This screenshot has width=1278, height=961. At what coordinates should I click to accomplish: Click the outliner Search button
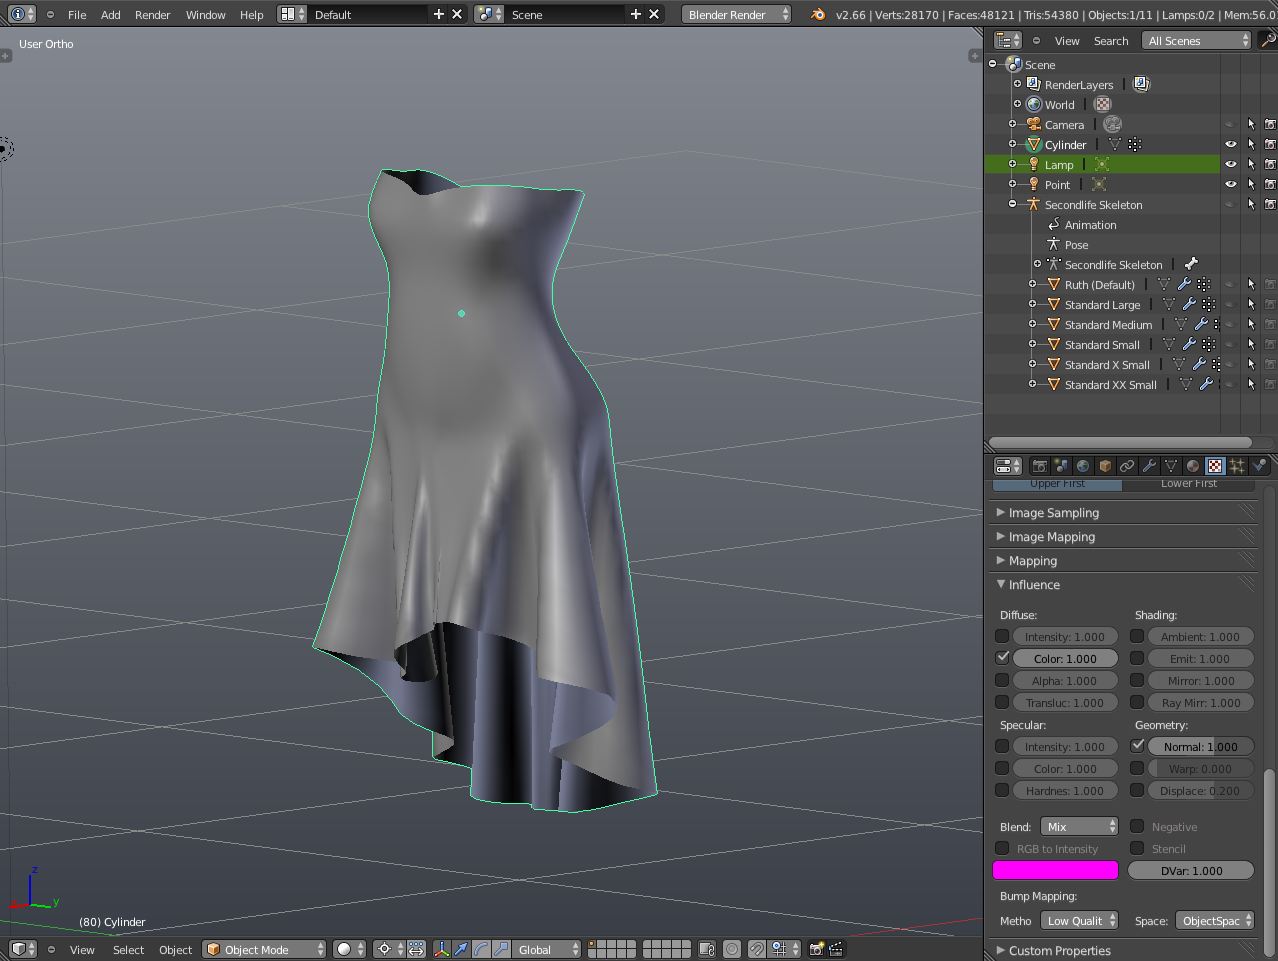click(1110, 41)
